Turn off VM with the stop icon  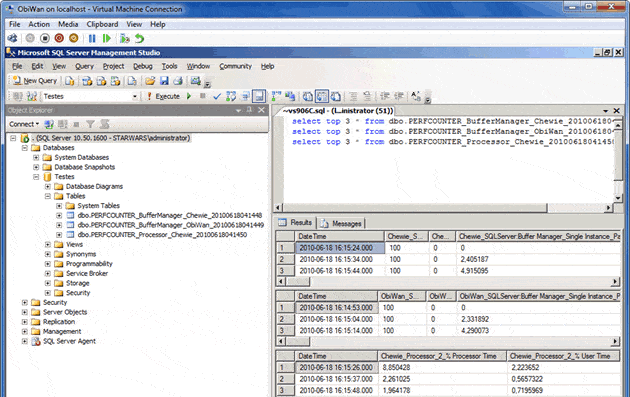point(45,38)
